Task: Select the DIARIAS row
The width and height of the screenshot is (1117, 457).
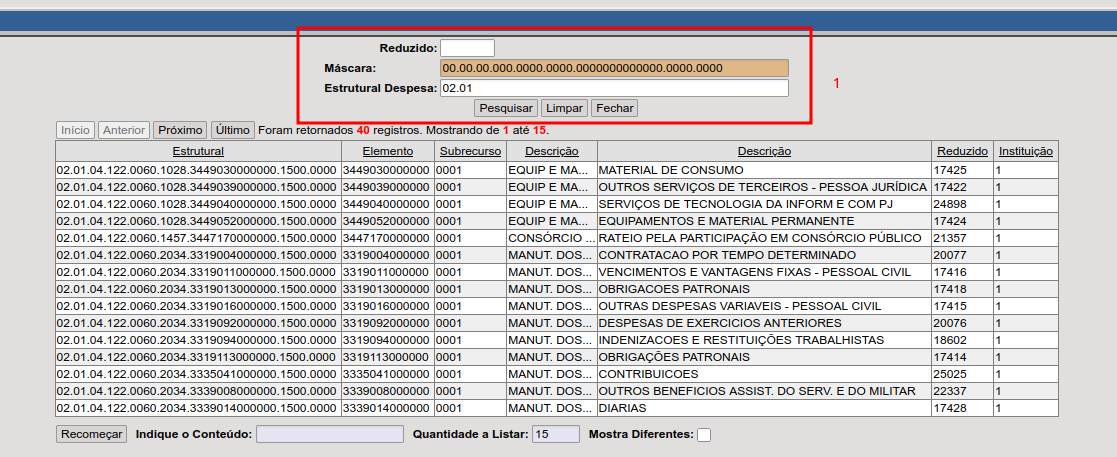Action: 622,408
